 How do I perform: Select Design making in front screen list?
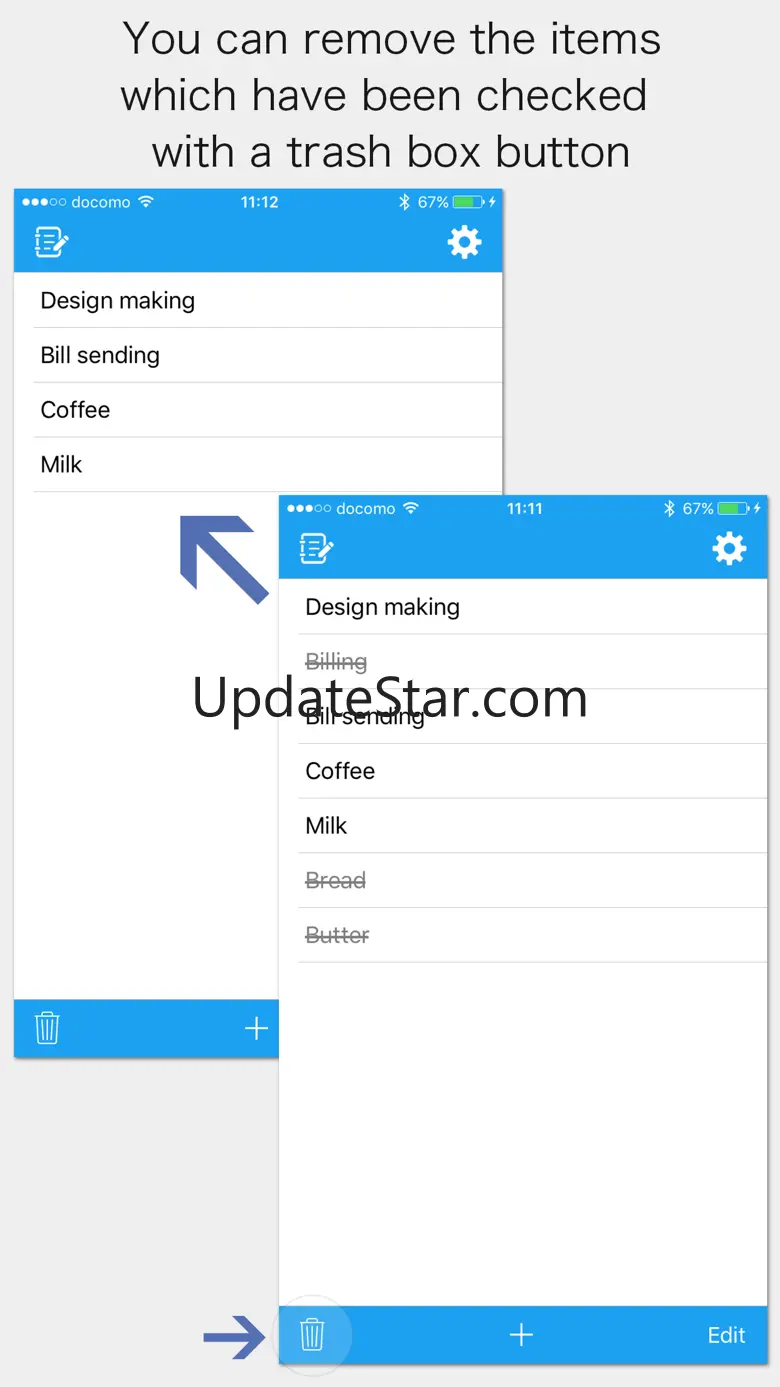click(523, 607)
